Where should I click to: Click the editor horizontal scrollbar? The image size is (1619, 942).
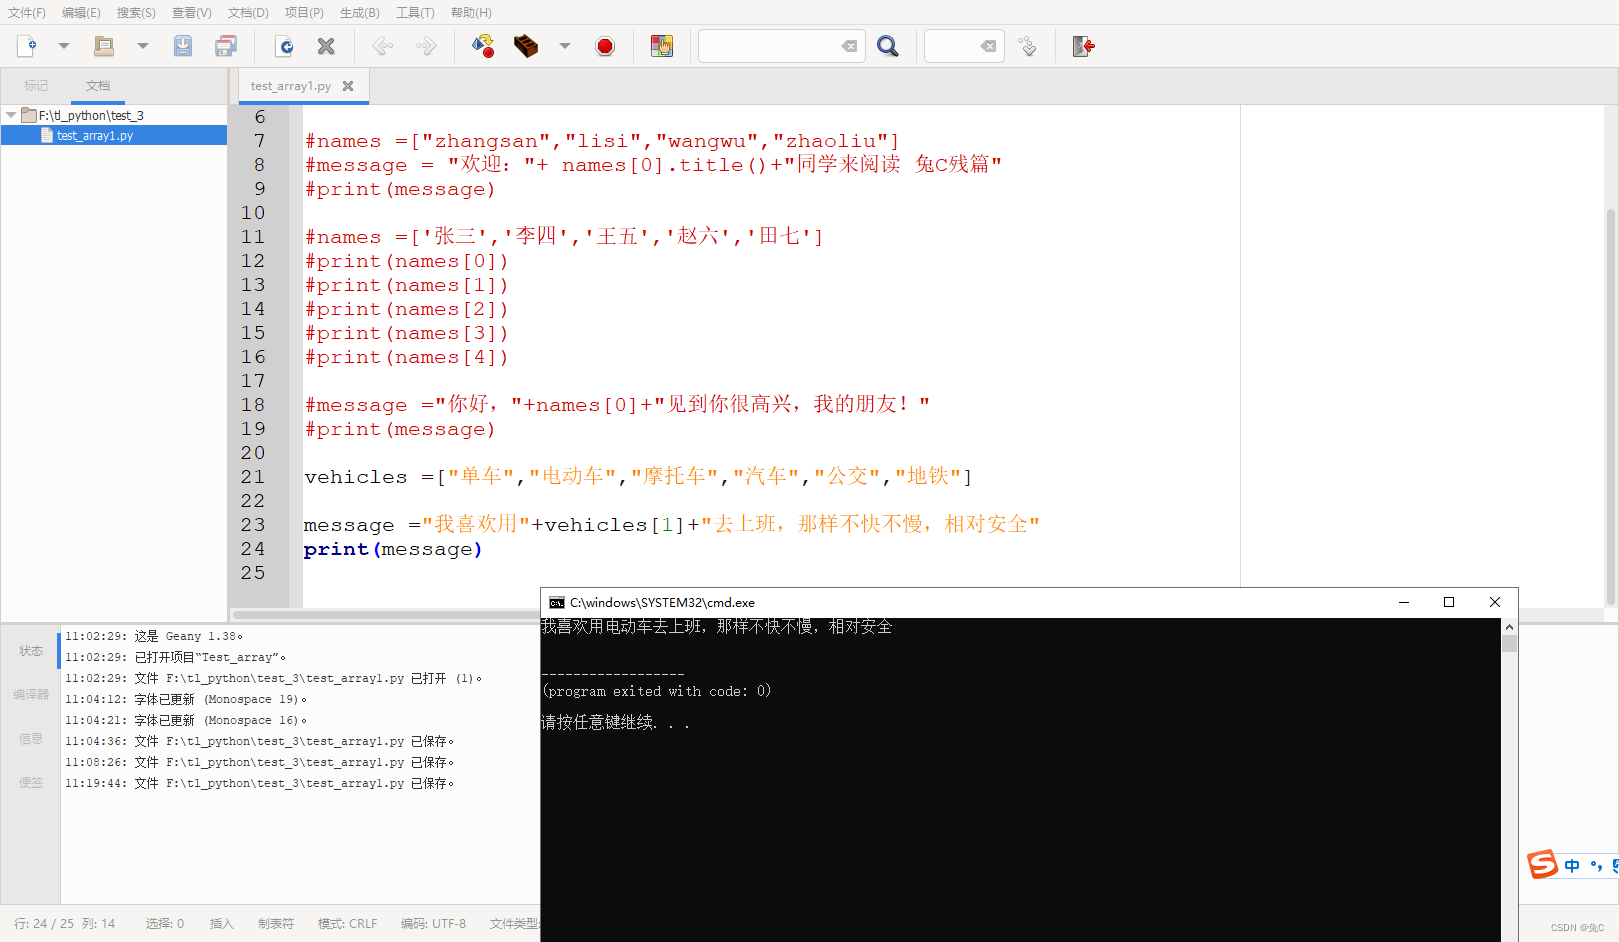point(385,615)
